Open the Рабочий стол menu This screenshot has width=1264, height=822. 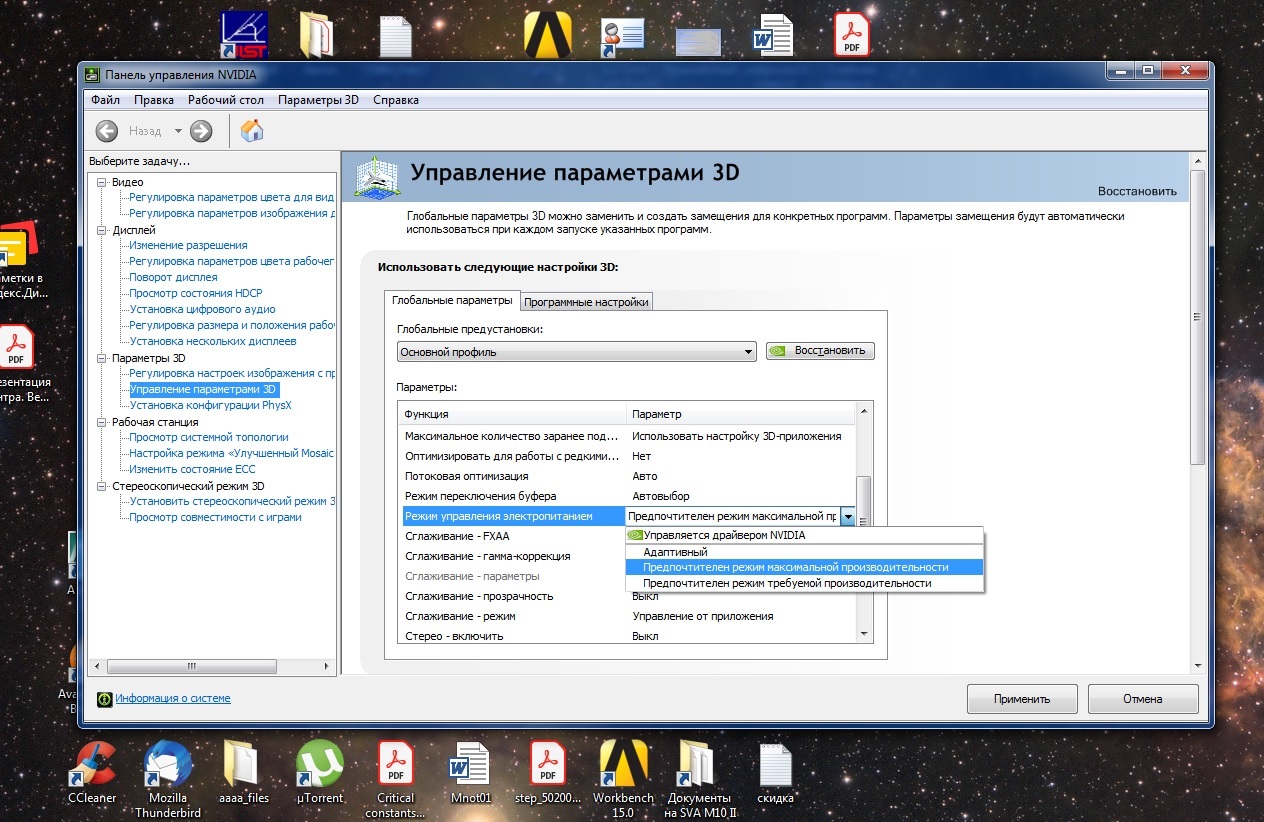point(226,100)
